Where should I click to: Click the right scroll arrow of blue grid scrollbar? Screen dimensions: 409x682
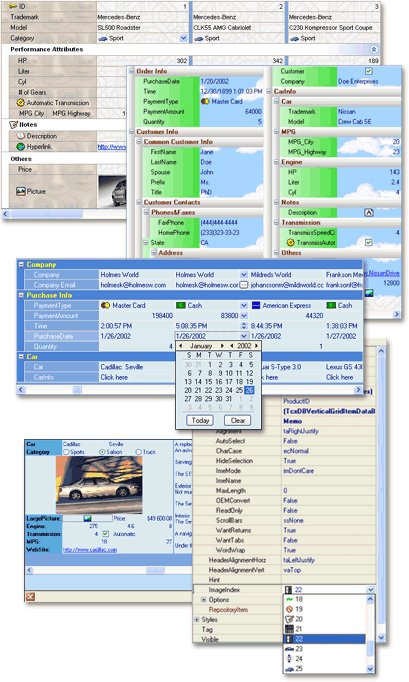coord(359,390)
